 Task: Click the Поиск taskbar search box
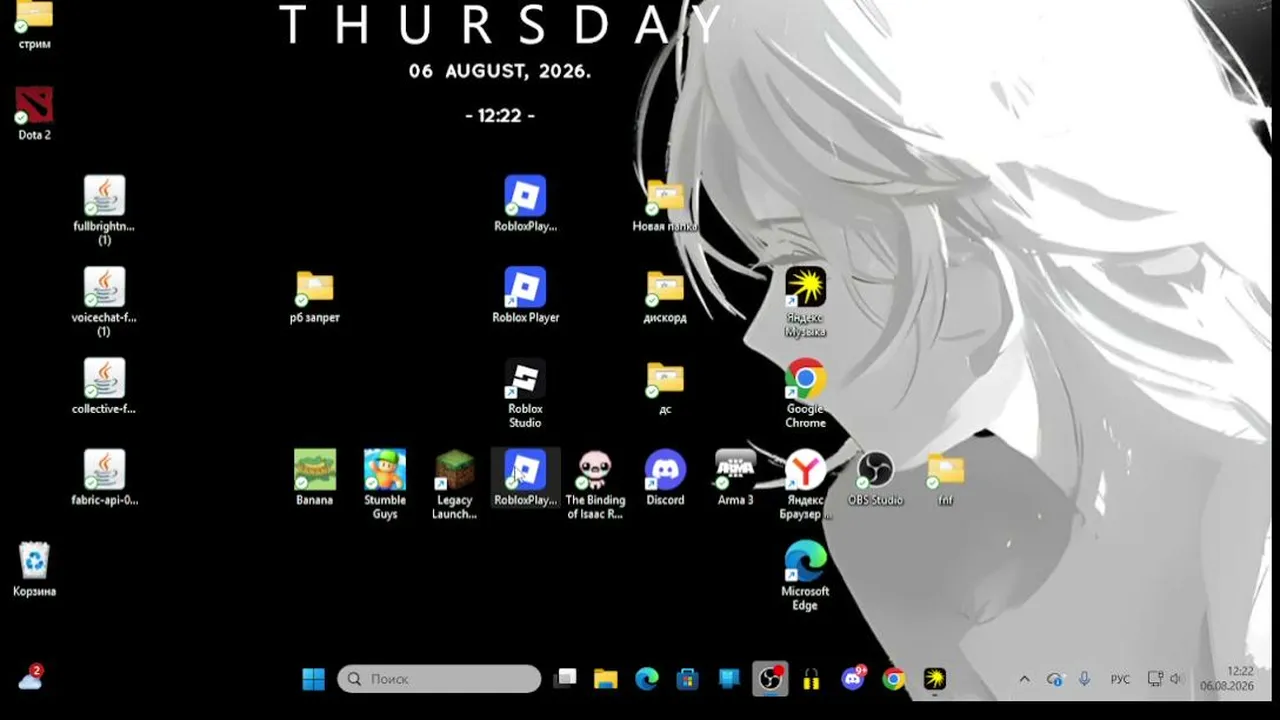pos(439,679)
